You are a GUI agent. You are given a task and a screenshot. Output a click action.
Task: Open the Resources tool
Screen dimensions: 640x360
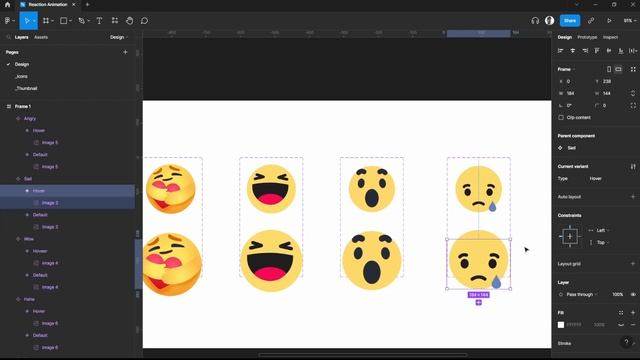click(x=115, y=21)
